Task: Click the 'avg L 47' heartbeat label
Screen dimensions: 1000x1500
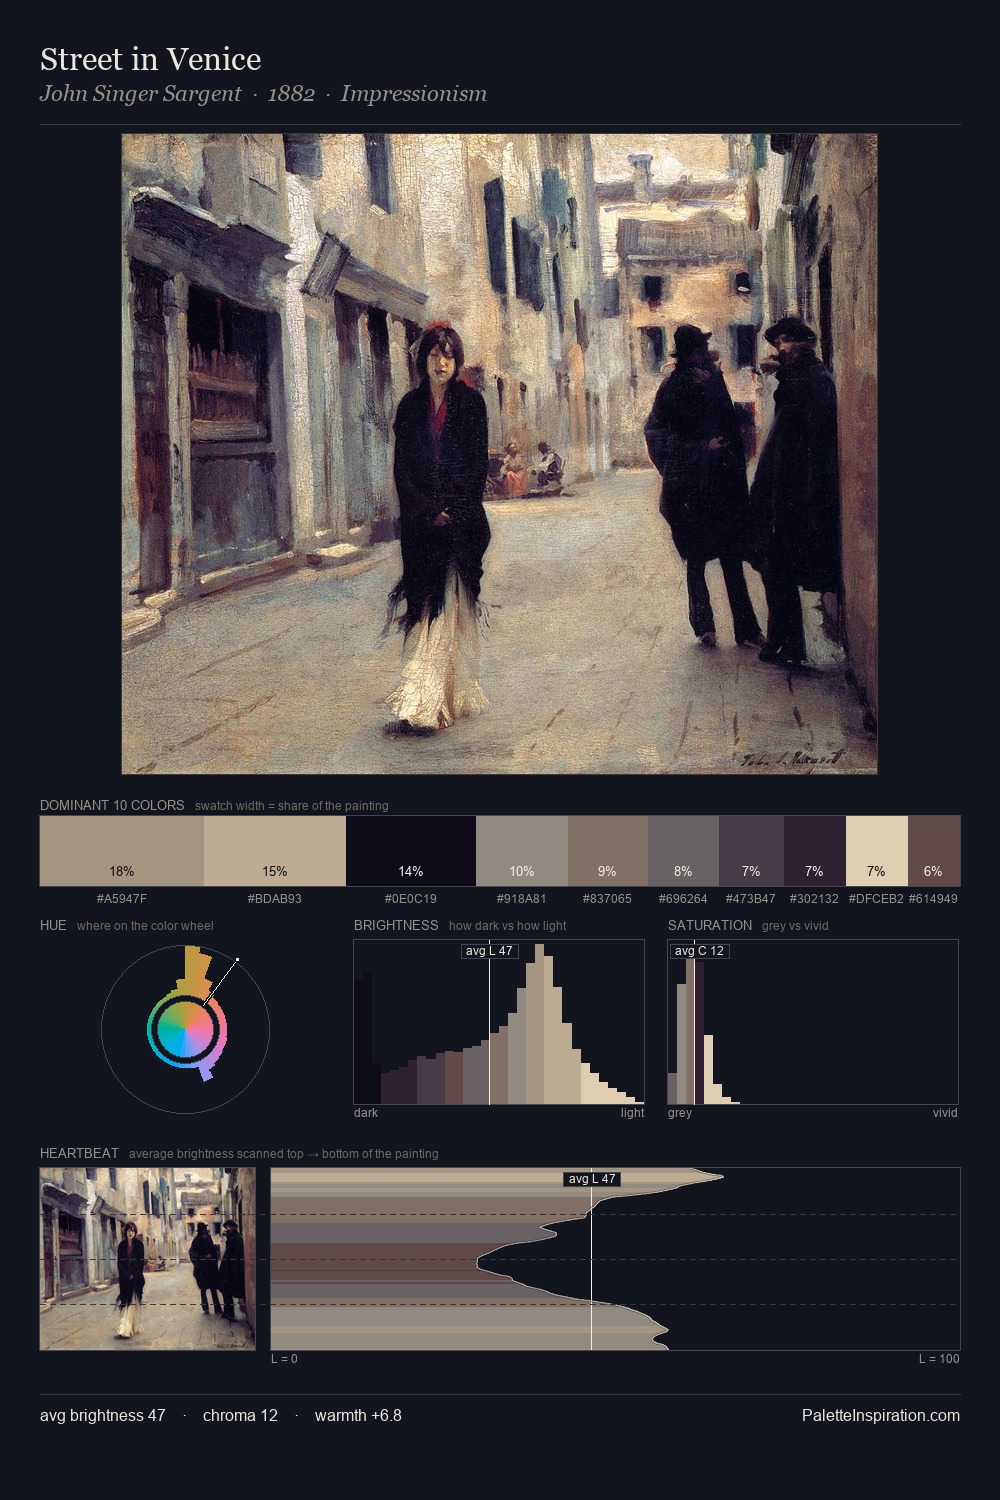Action: pos(592,1179)
